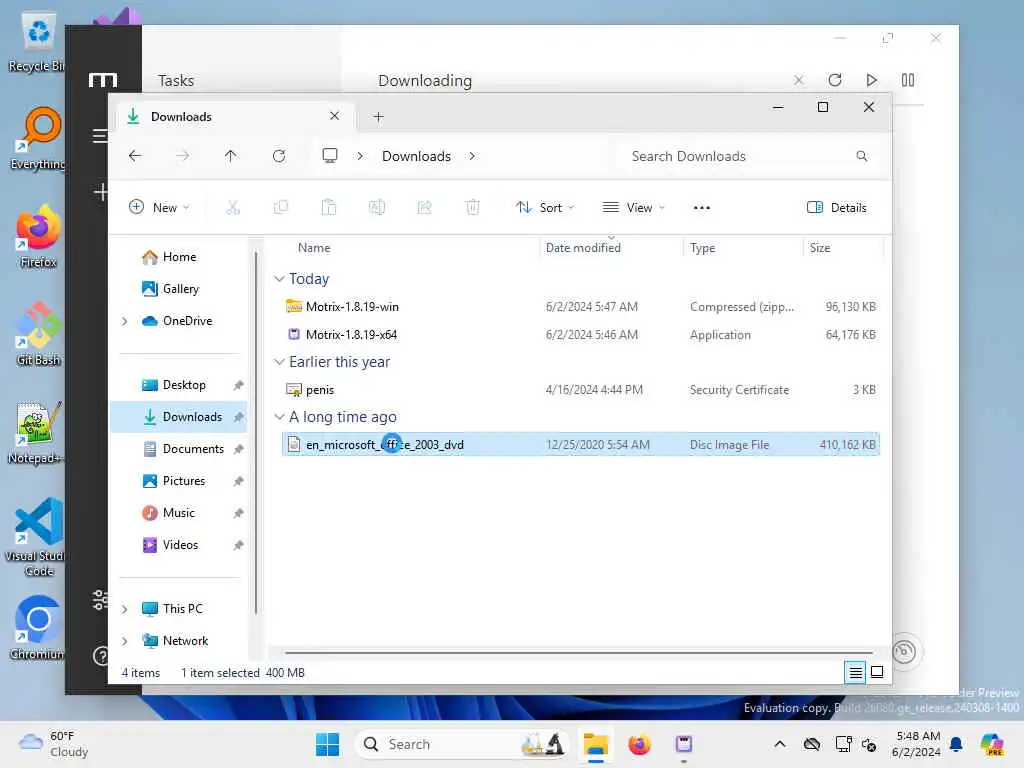
Task: Open Motrix help question icon
Action: (101, 655)
